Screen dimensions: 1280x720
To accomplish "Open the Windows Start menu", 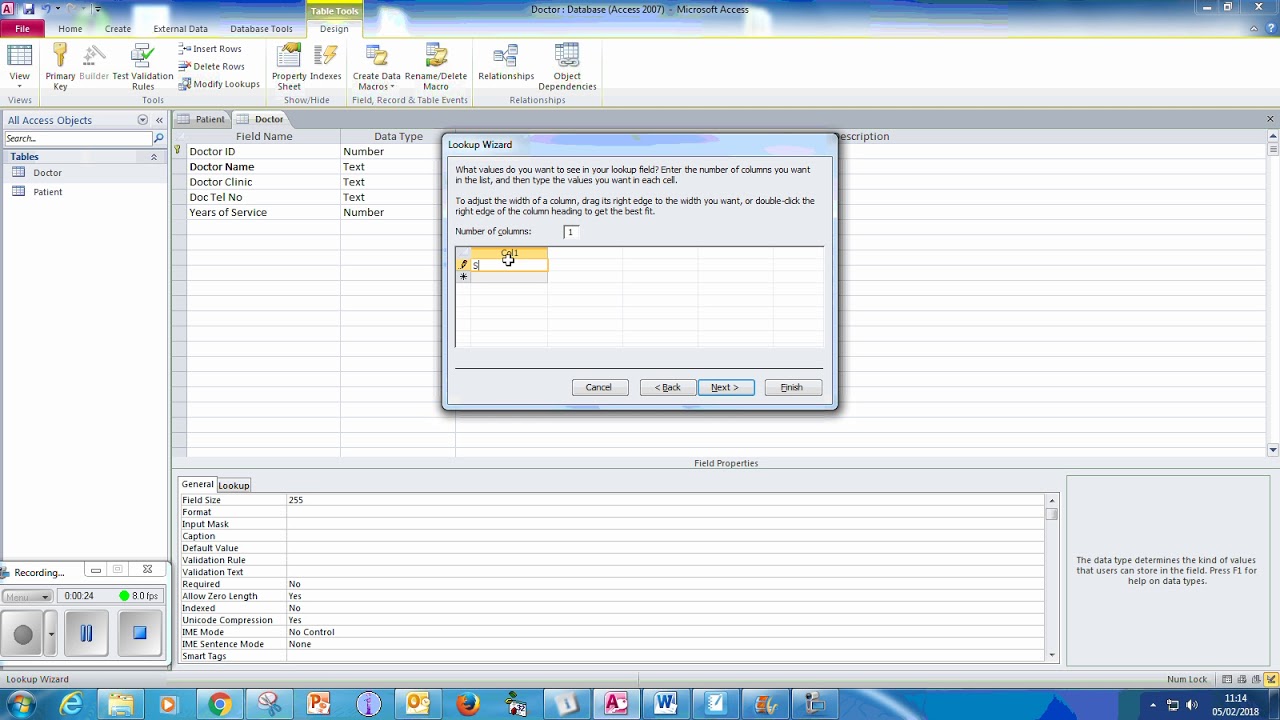I will pyautogui.click(x=21, y=704).
